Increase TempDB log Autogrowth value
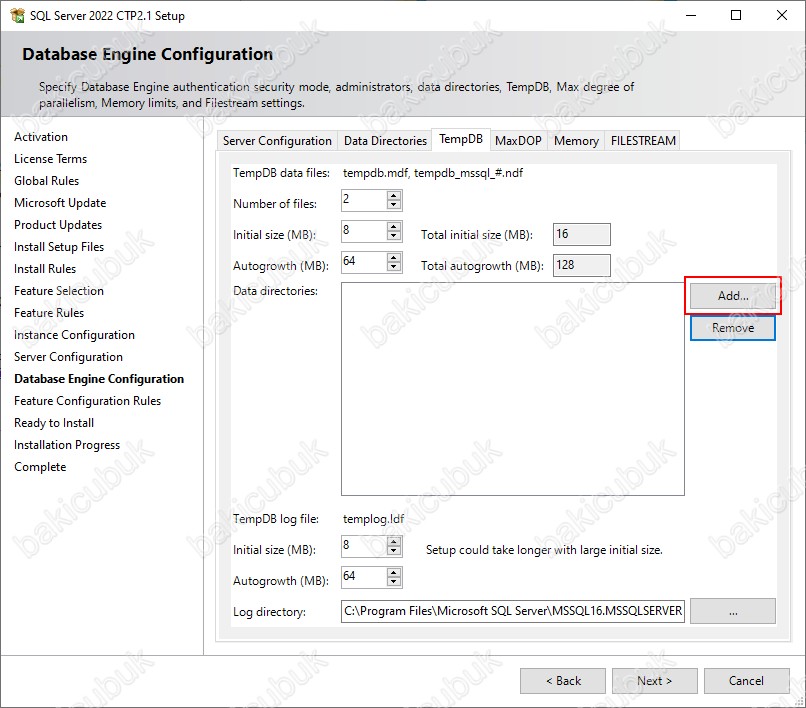 coord(394,573)
